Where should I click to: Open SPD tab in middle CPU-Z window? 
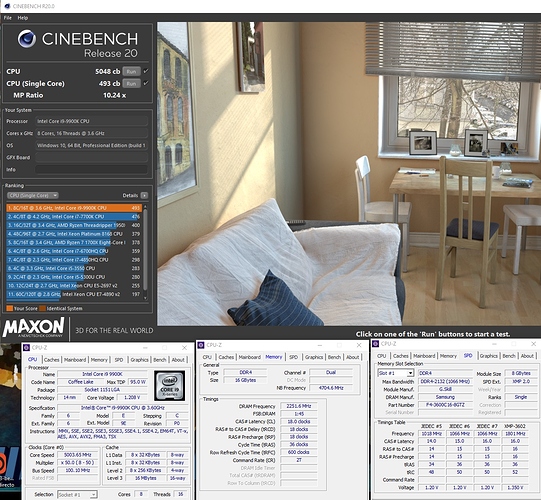pyautogui.click(x=293, y=357)
